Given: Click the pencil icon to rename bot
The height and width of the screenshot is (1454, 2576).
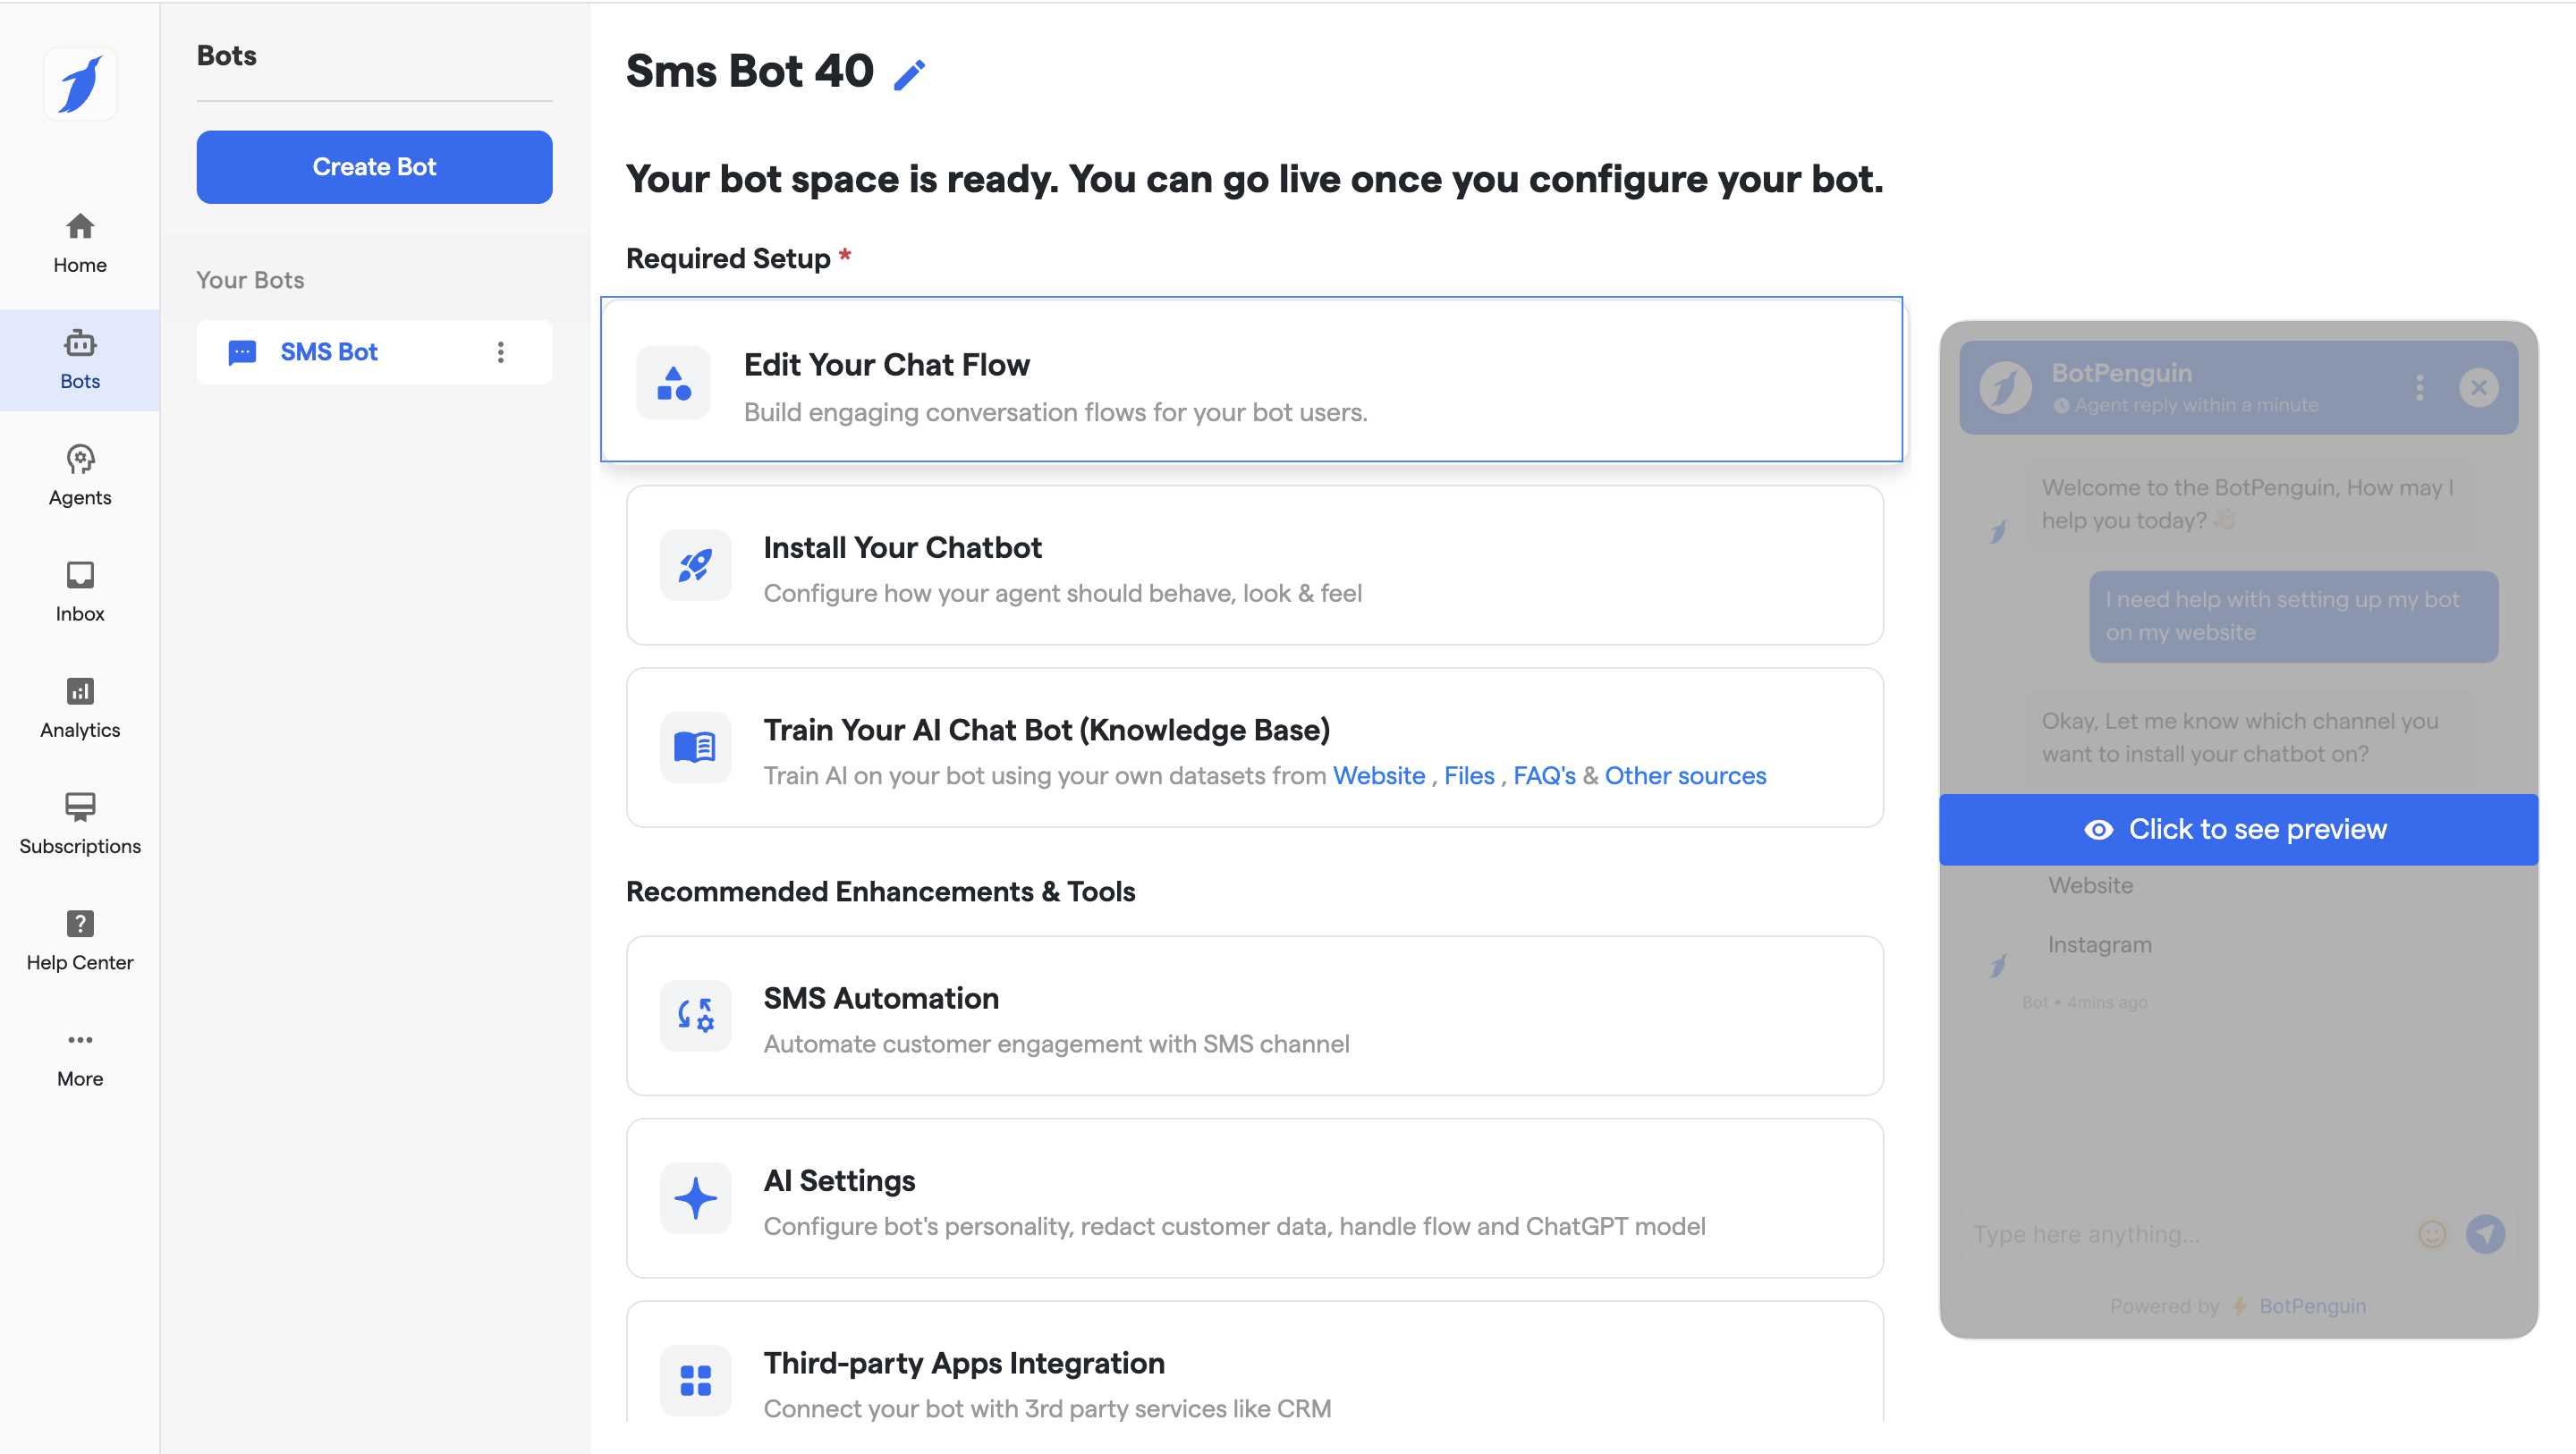Looking at the screenshot, I should tap(909, 75).
